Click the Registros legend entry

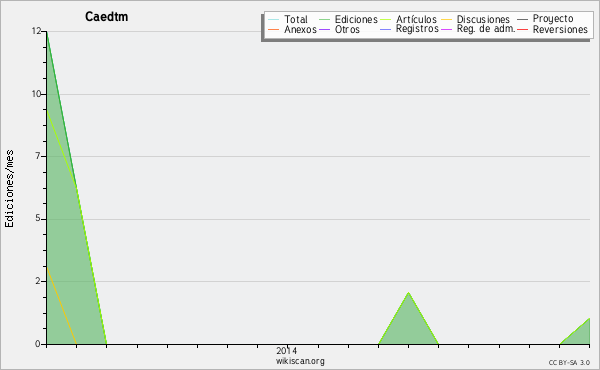[x=417, y=29]
